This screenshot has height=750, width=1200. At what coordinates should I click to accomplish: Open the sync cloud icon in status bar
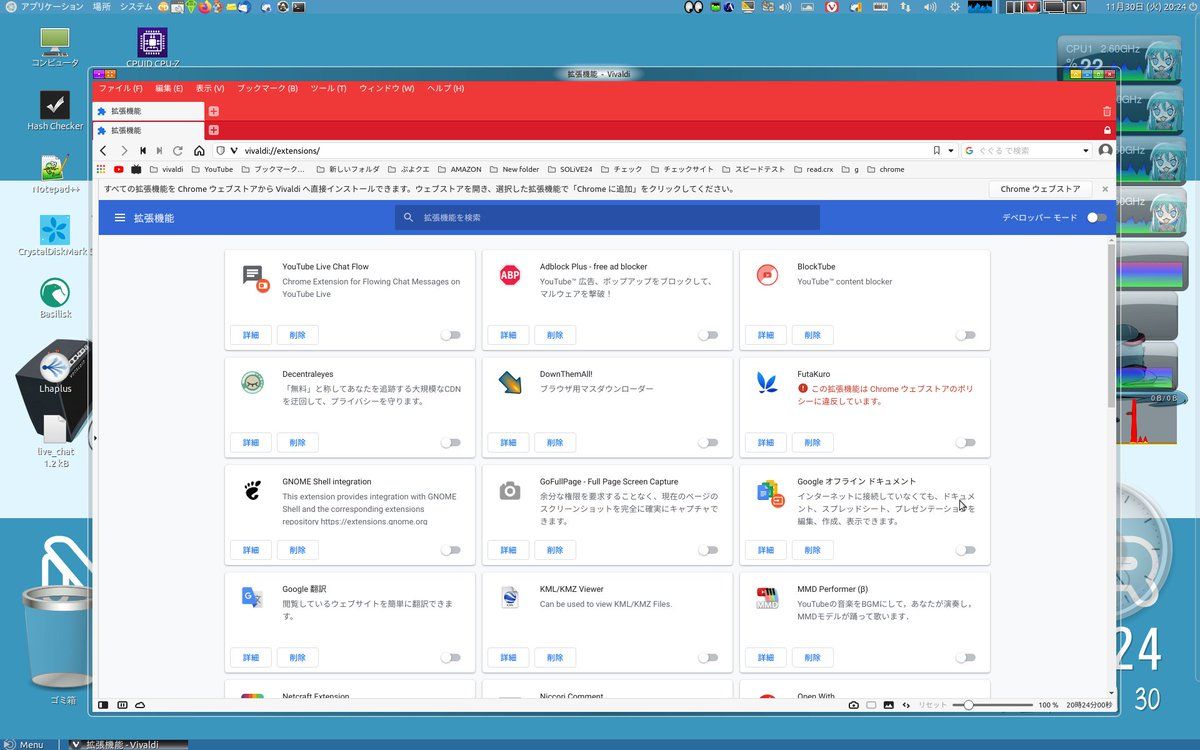pos(140,705)
